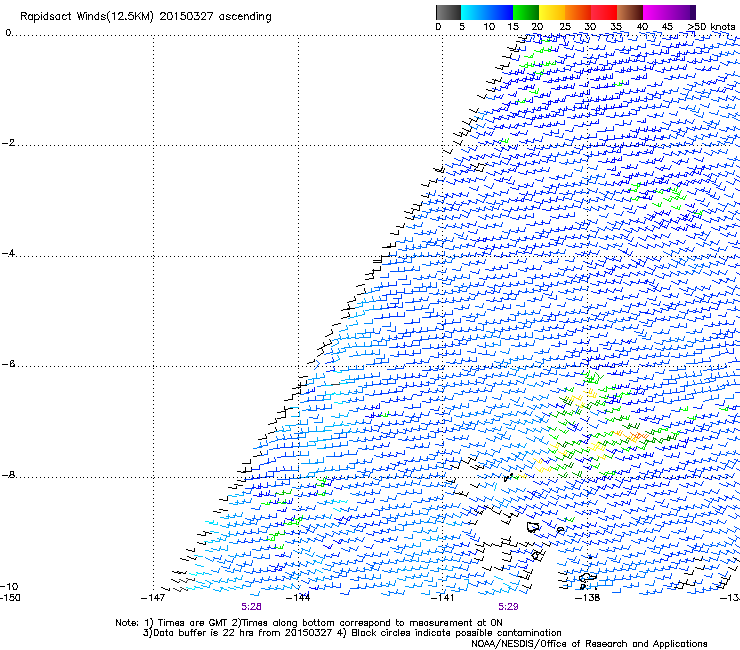Click the purple '5:28' time label
The width and height of the screenshot is (740, 650).
252,607
